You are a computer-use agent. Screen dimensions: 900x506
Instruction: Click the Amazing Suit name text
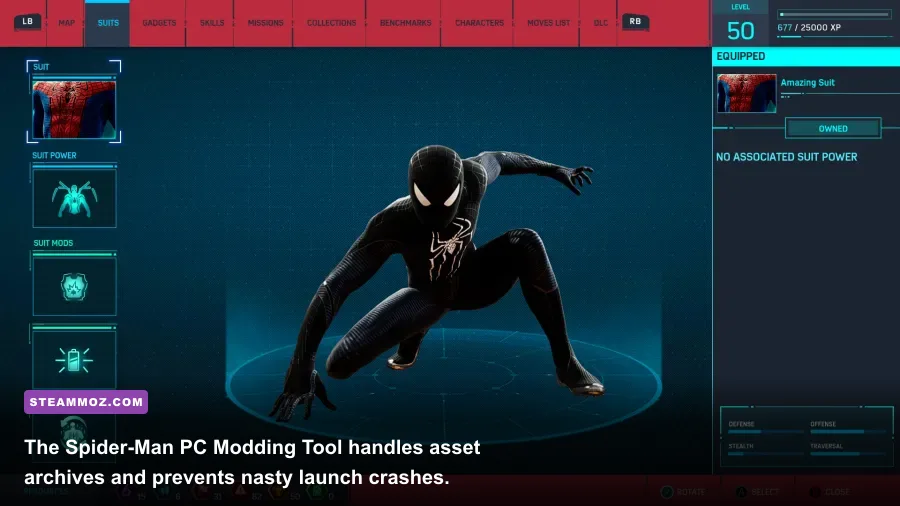(x=807, y=83)
